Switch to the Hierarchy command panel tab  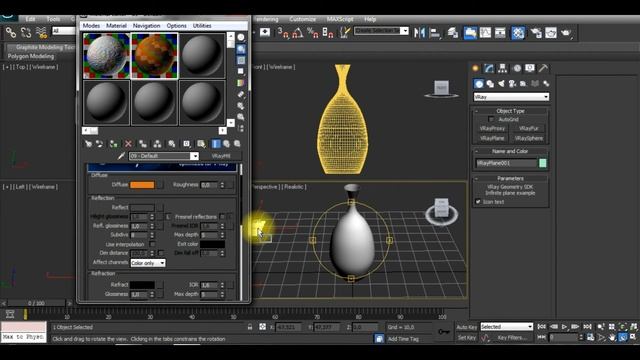click(502, 68)
